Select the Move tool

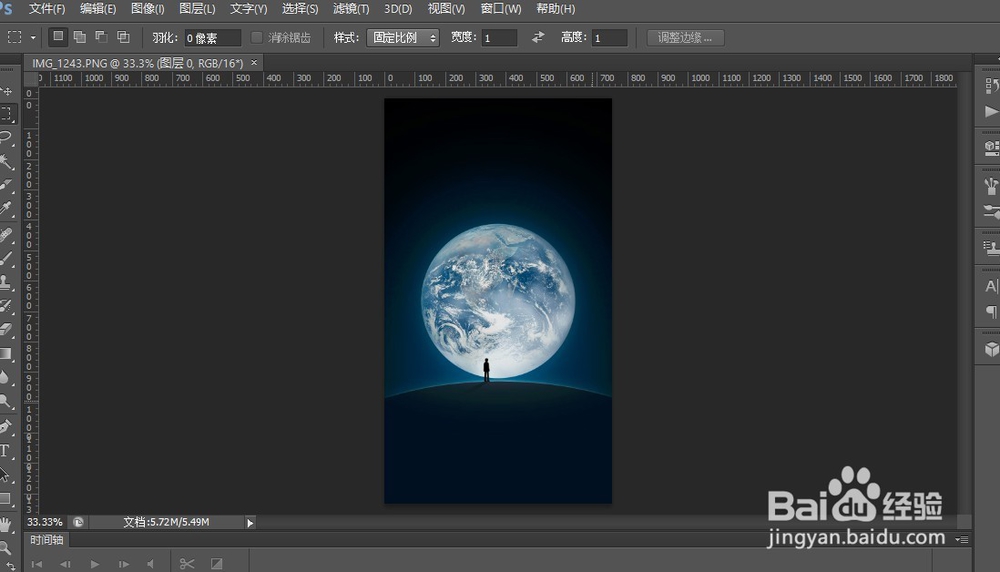[6, 91]
